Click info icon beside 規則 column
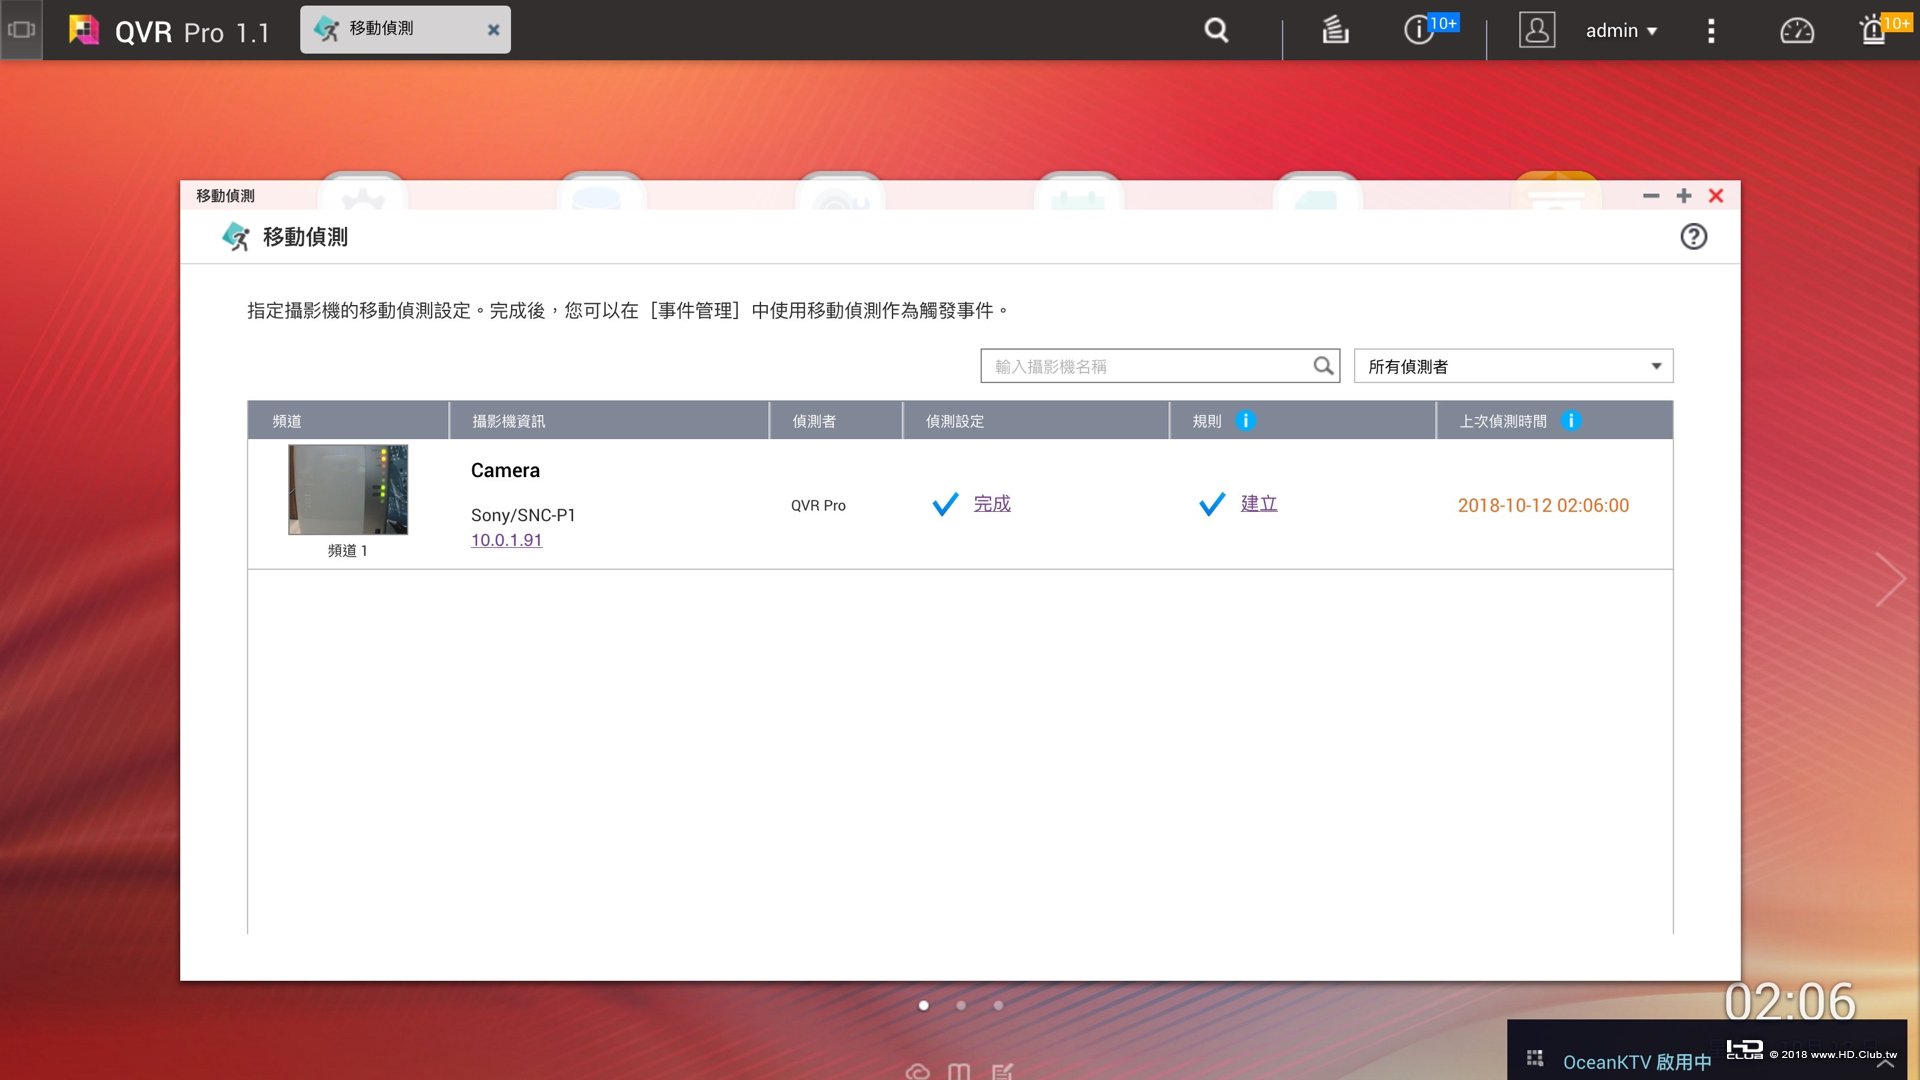Viewport: 1920px width, 1080px height. (1245, 421)
